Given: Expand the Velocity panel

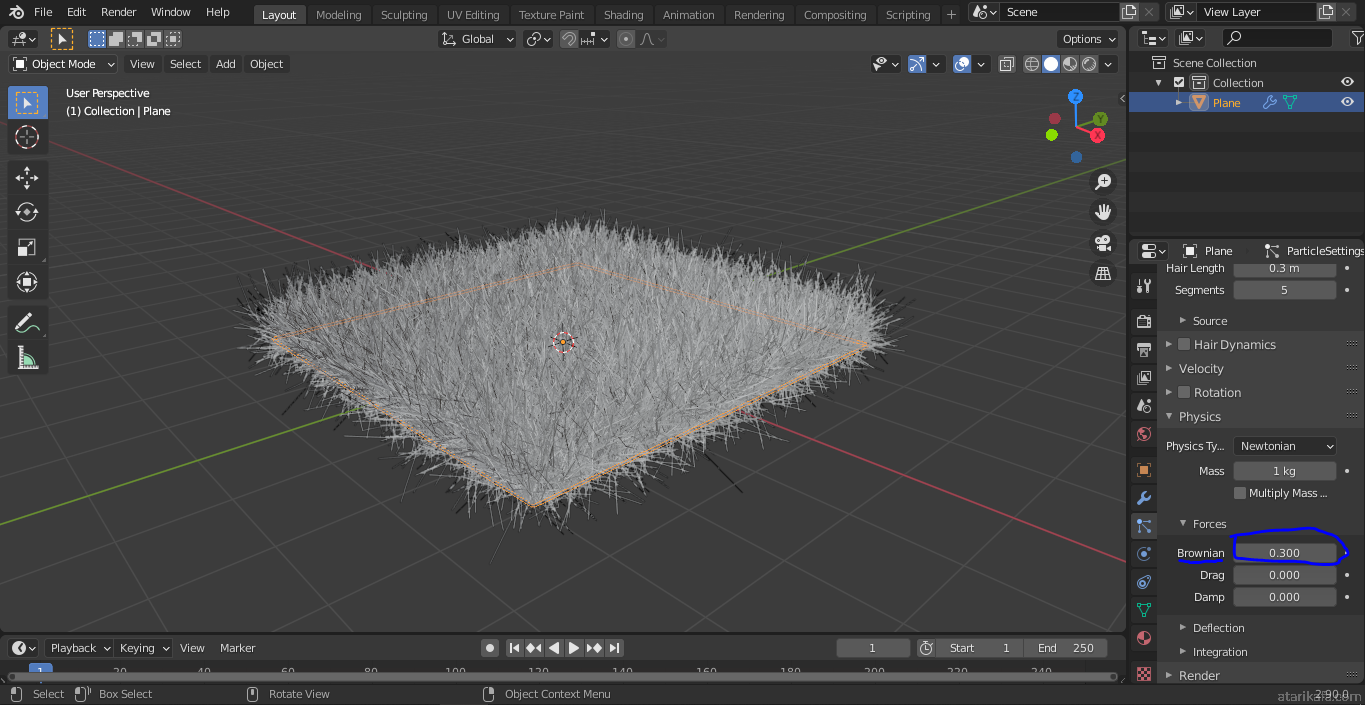Looking at the screenshot, I should pos(1201,368).
